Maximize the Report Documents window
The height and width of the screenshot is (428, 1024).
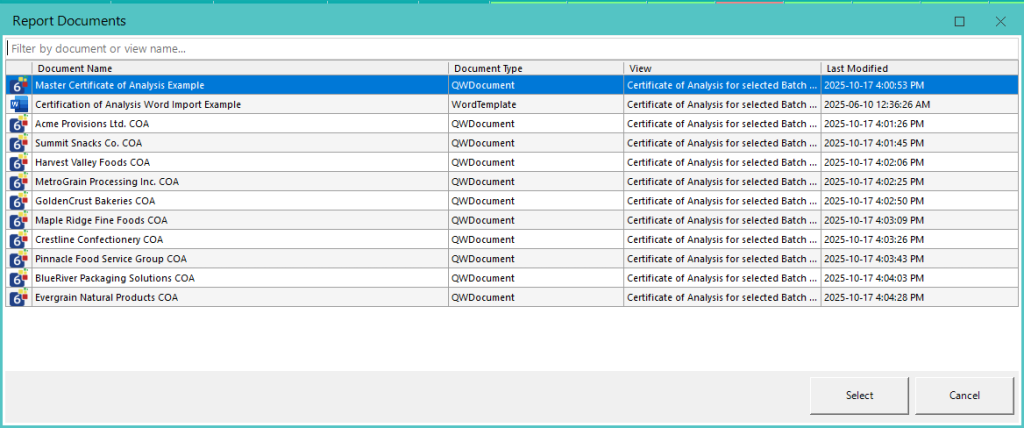[x=959, y=21]
